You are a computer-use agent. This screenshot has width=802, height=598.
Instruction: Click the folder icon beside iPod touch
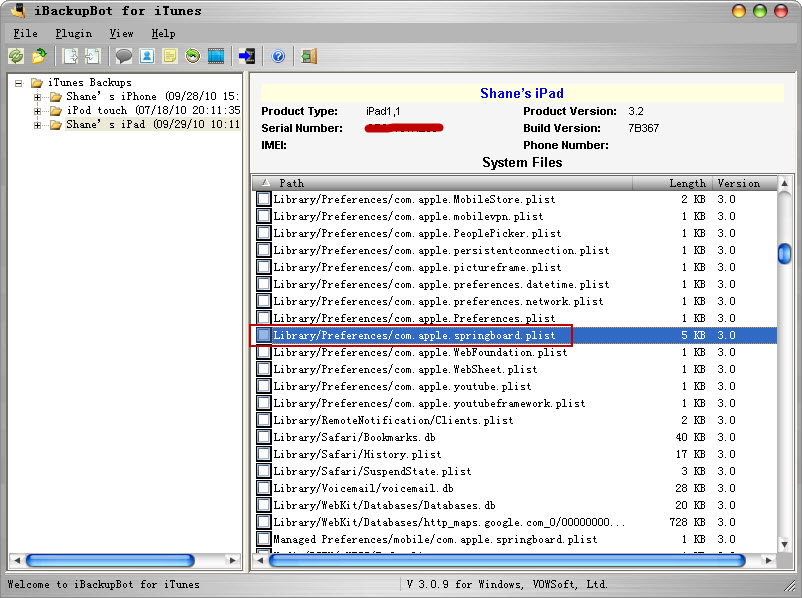click(56, 110)
